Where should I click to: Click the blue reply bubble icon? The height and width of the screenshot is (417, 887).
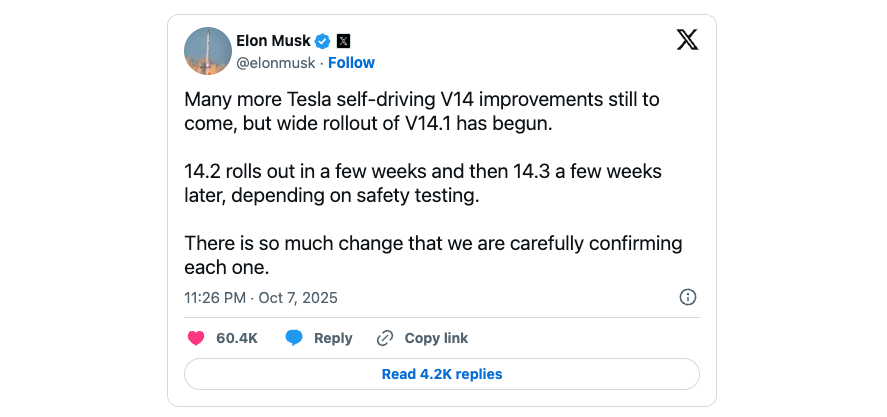[294, 338]
